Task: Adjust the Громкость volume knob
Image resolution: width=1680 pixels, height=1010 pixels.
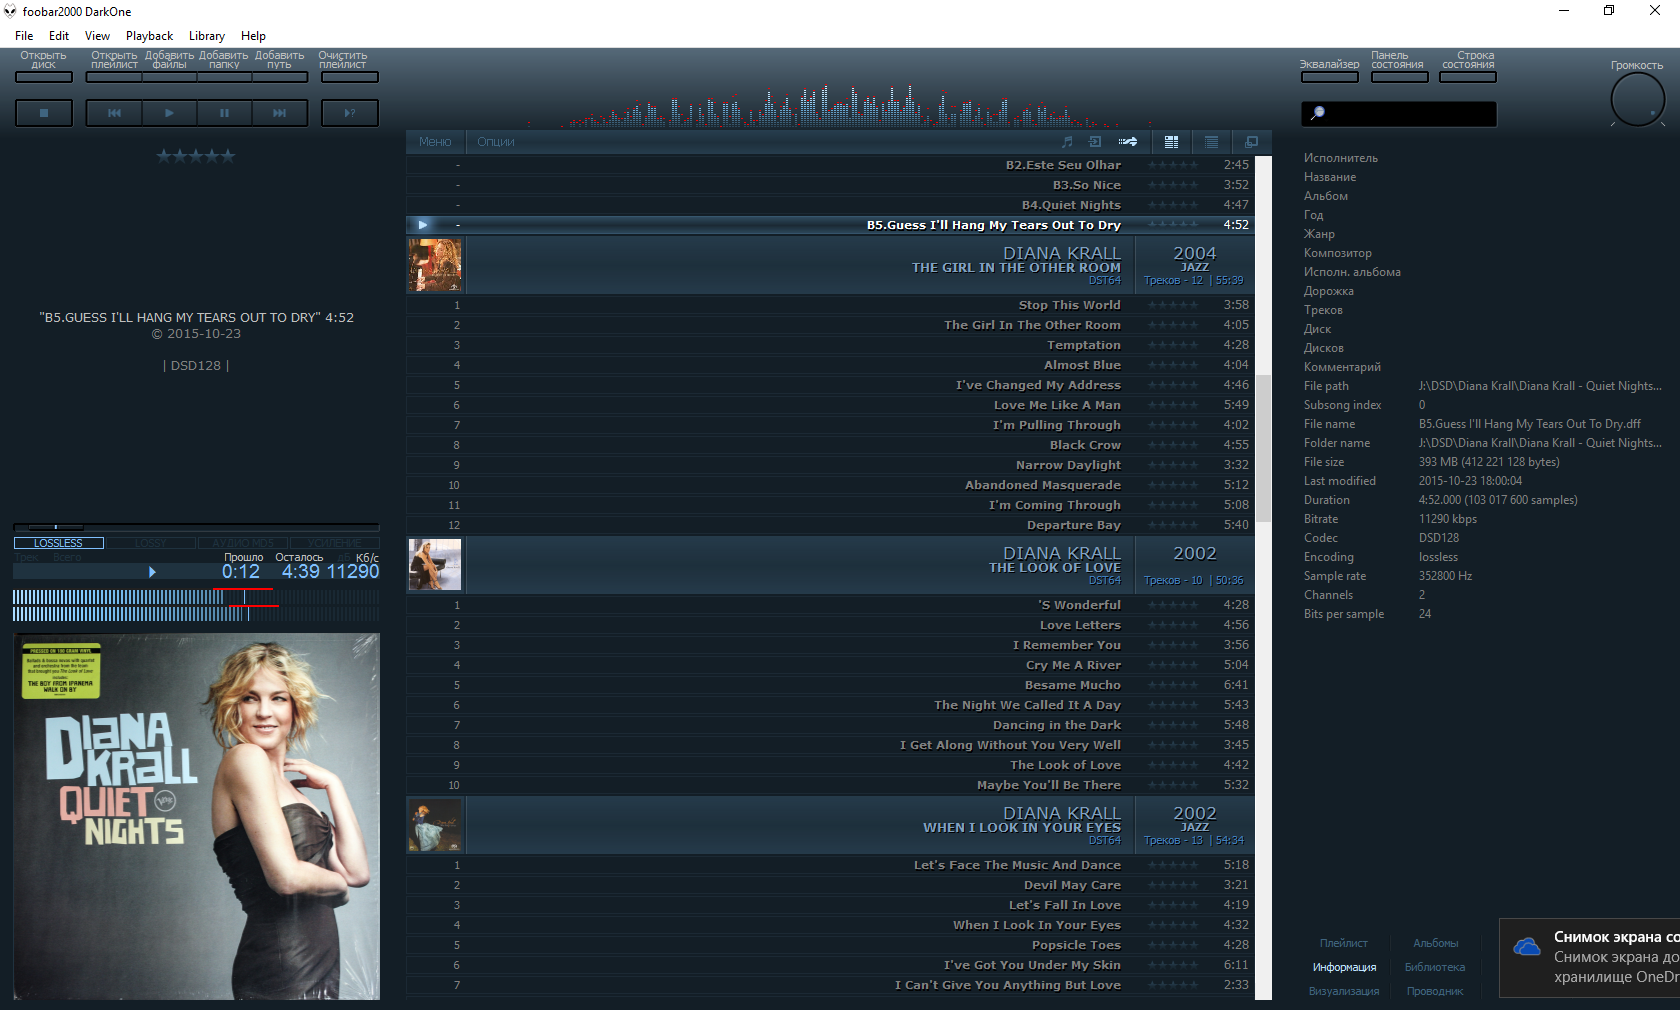Action: (x=1638, y=100)
